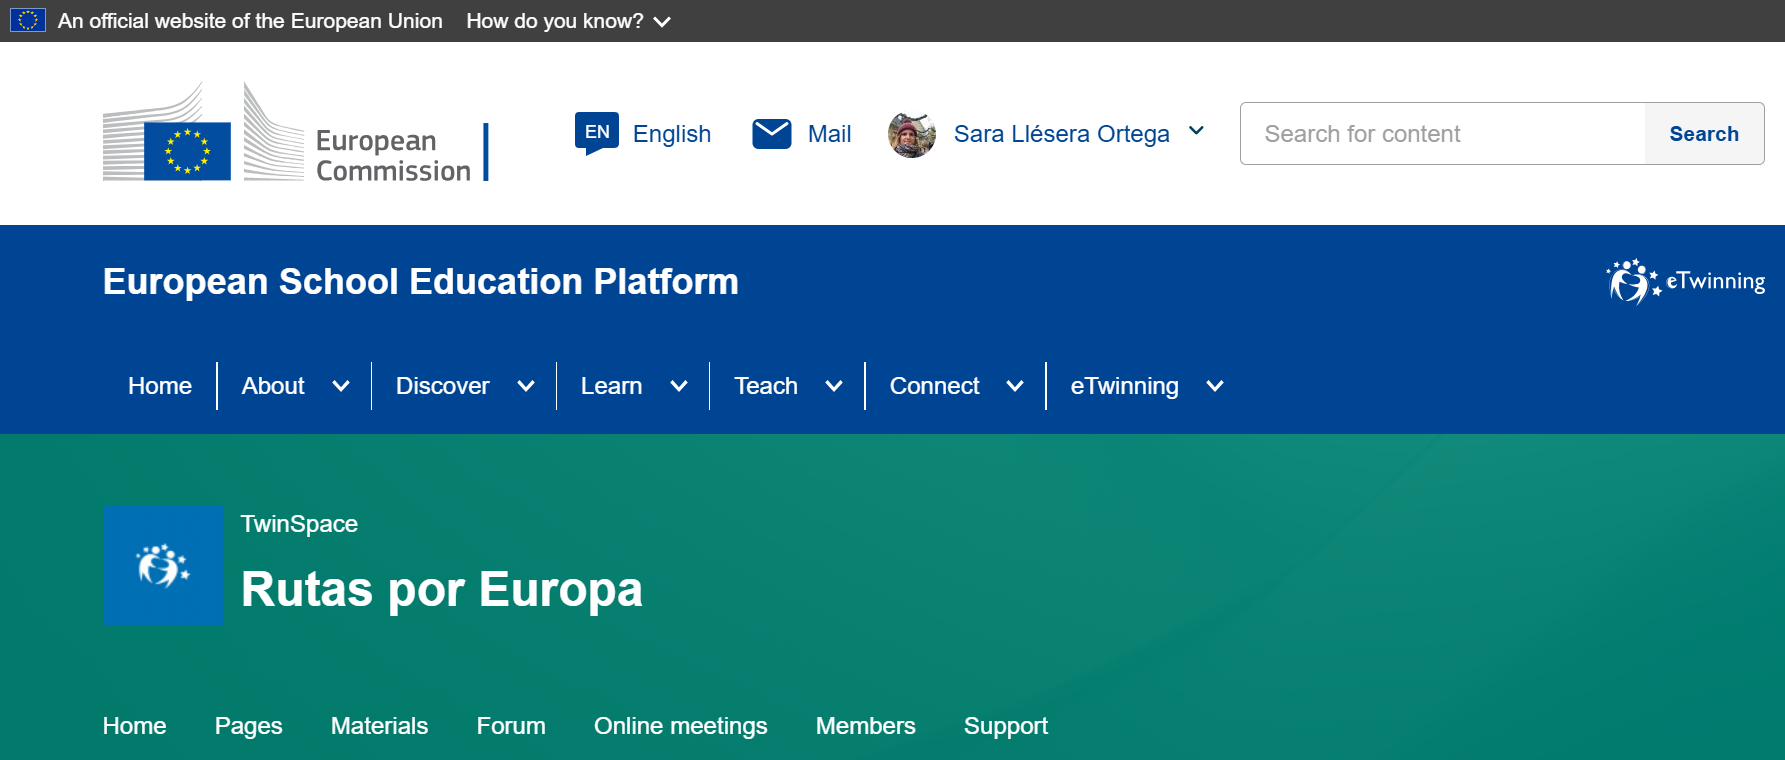Click the blue TwinSpace project icon

[163, 566]
